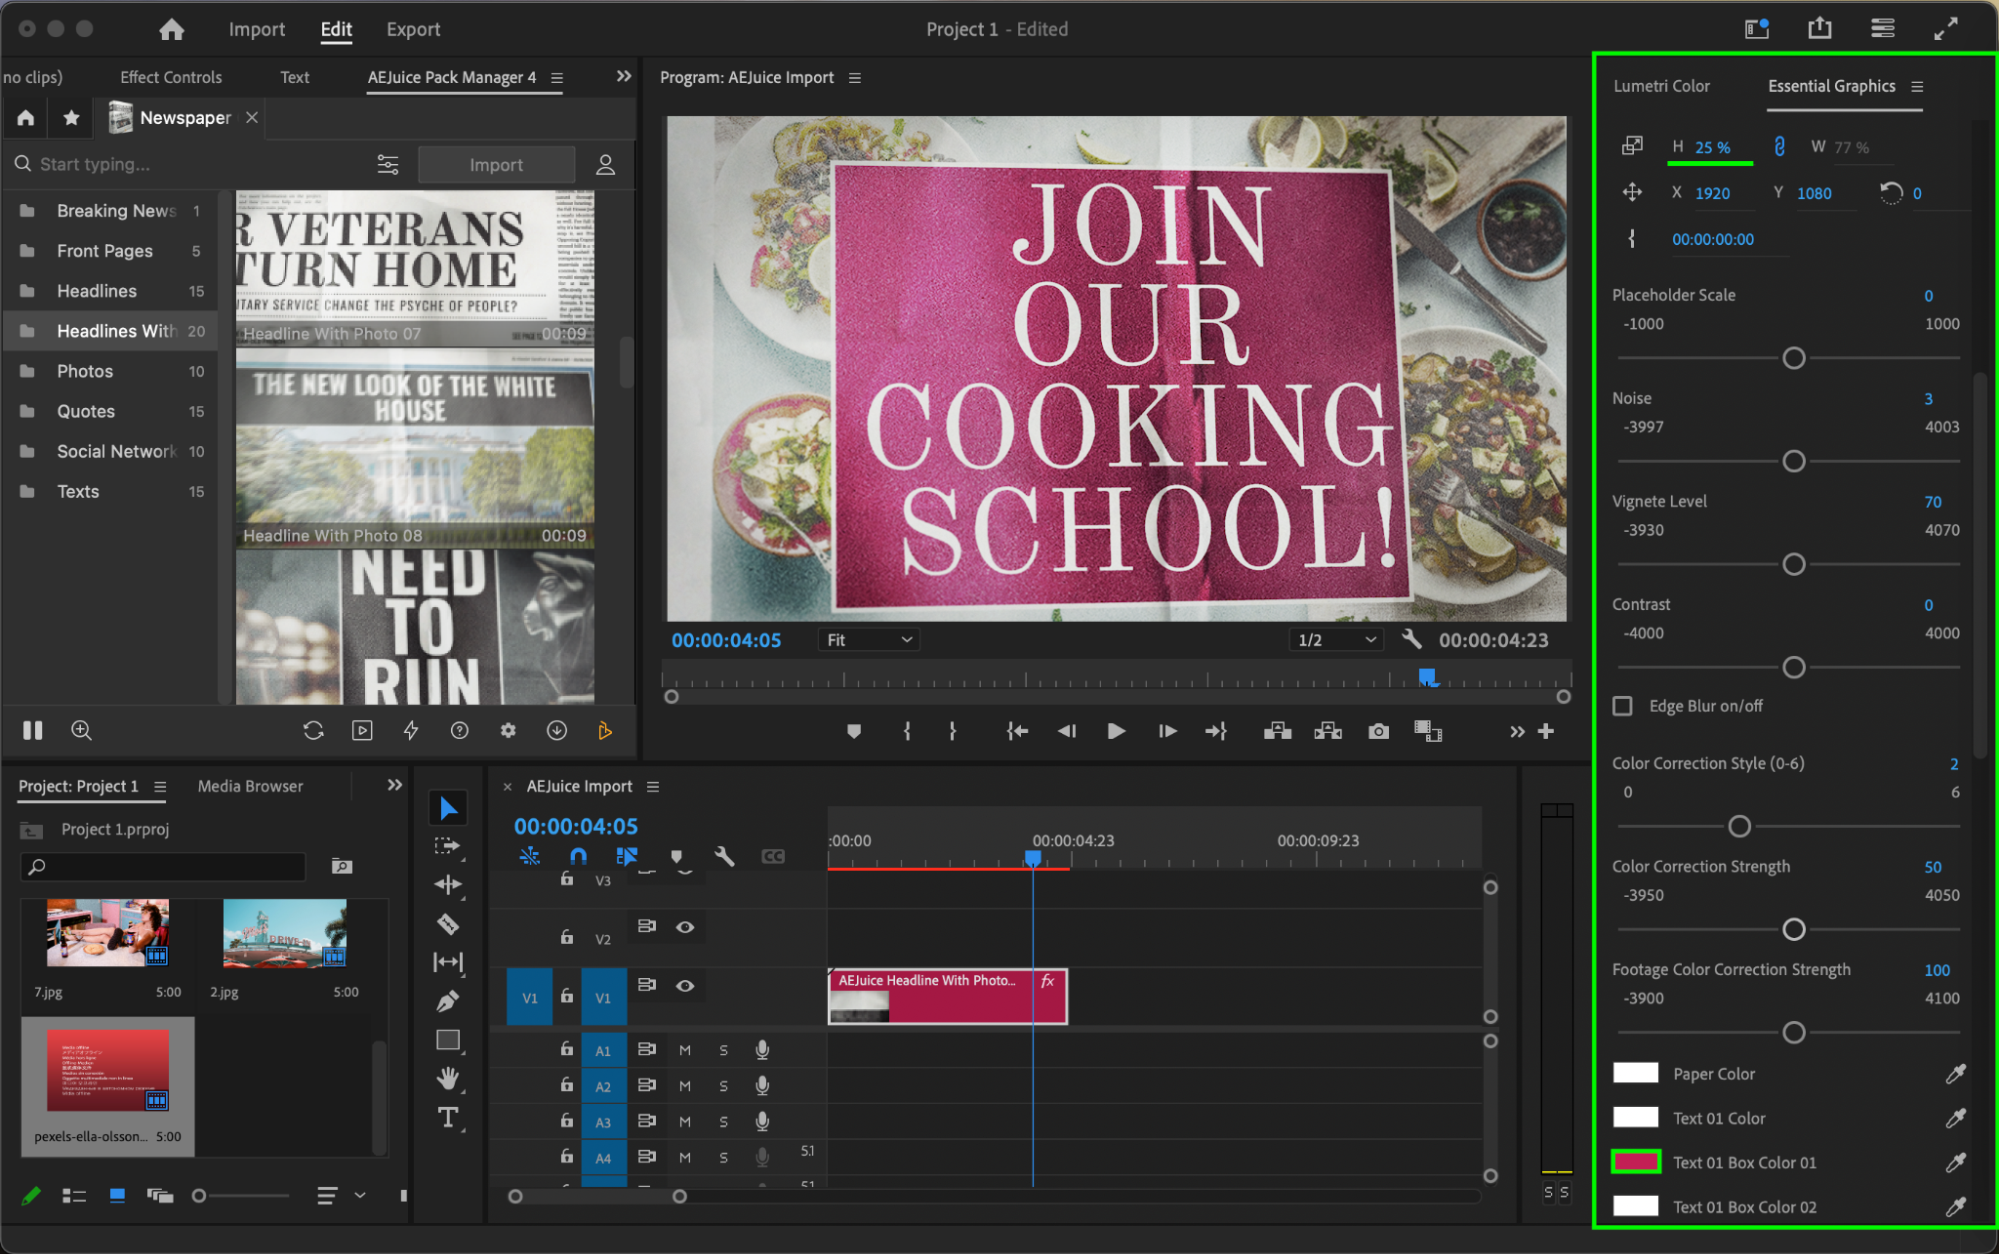1999x1255 pixels.
Task: Select the Type tool
Action: coord(448,1118)
